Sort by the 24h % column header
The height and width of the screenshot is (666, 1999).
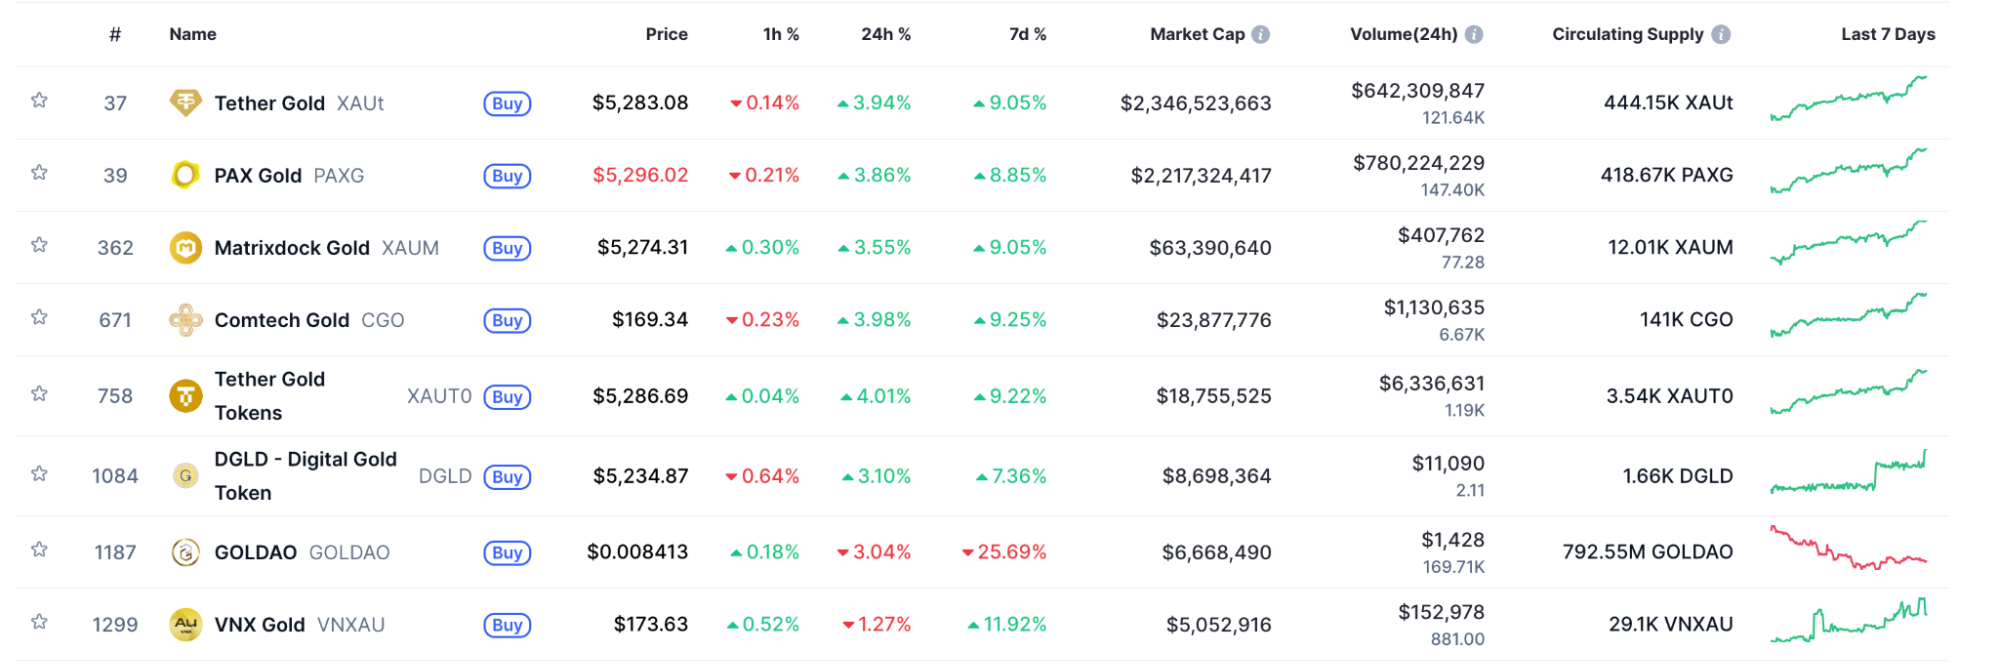click(x=885, y=34)
